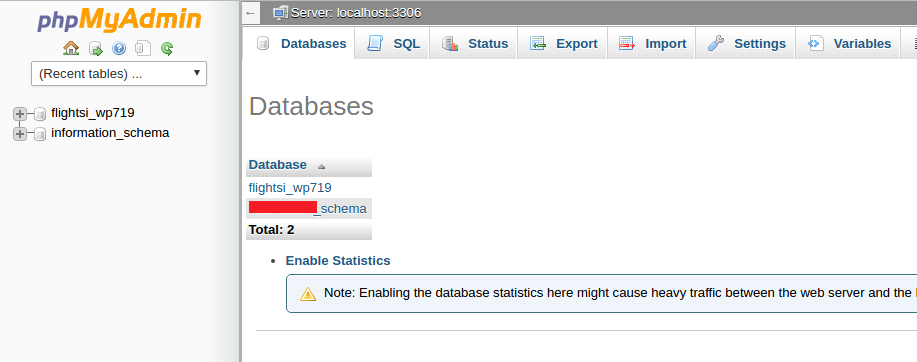Viewport: 917px width, 362px height.
Task: Open the documentation help icon
Action: coord(119,49)
